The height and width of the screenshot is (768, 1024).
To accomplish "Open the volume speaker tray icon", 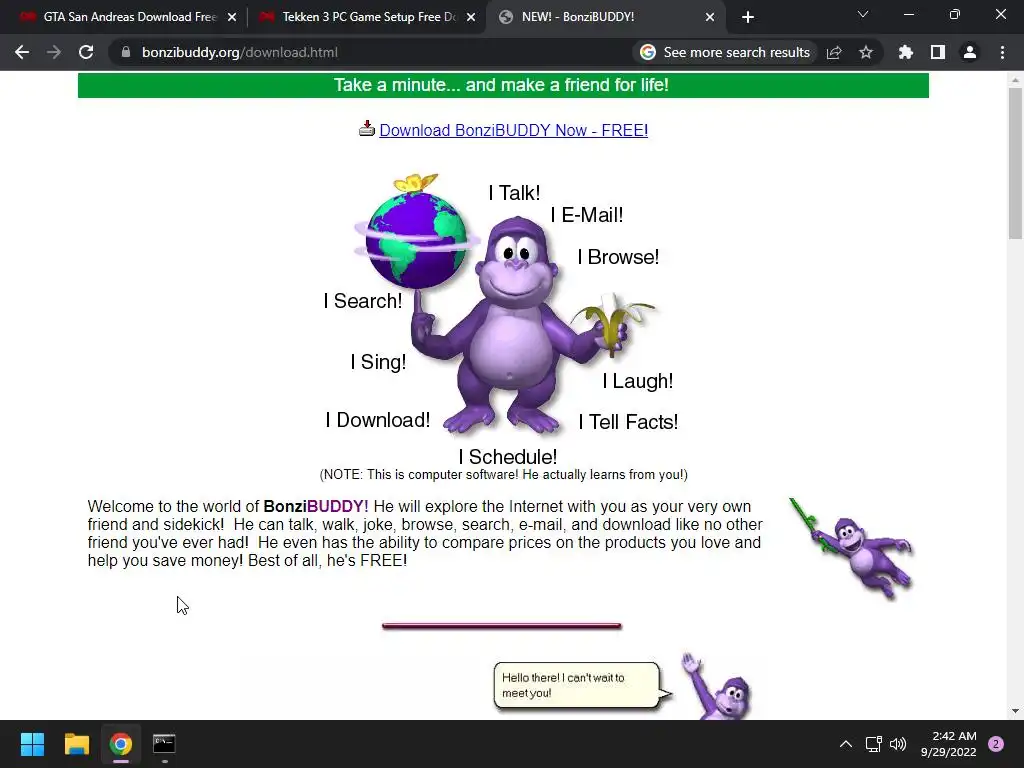I will [898, 744].
